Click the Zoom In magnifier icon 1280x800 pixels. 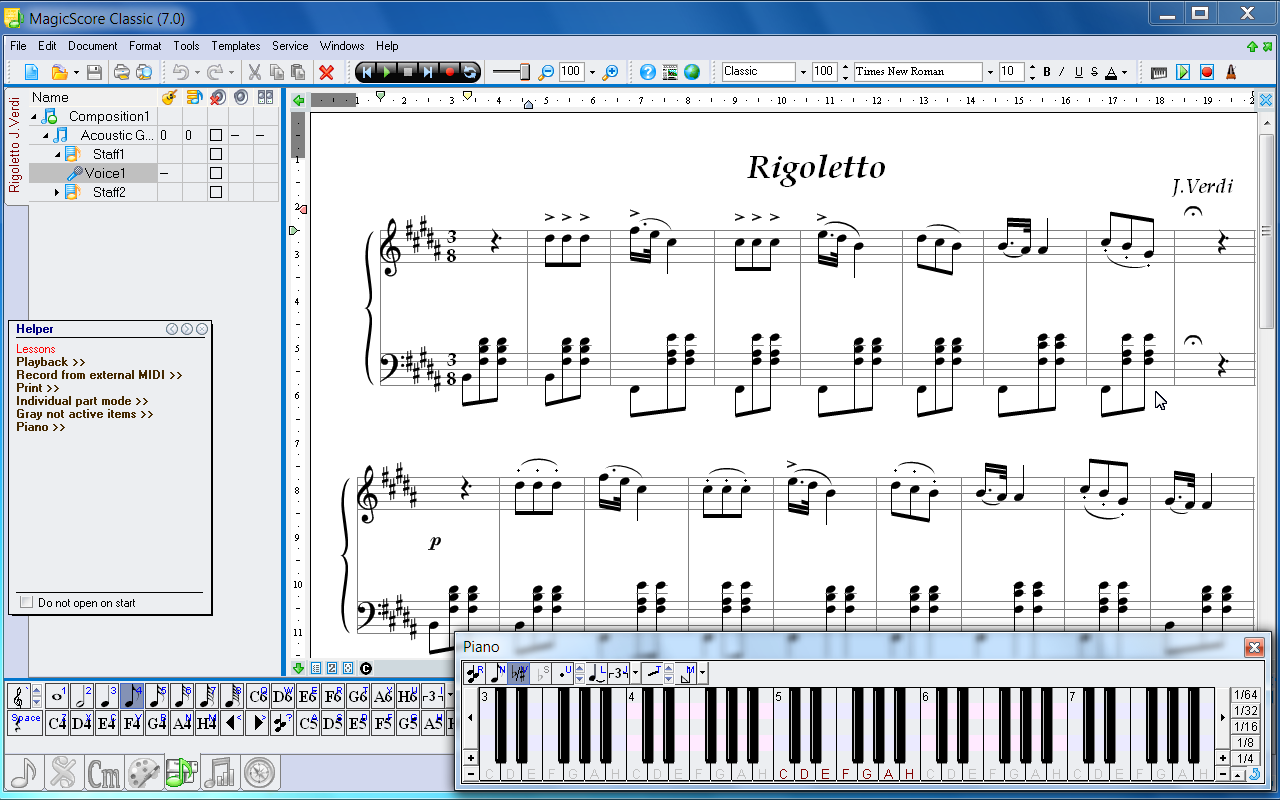click(610, 72)
